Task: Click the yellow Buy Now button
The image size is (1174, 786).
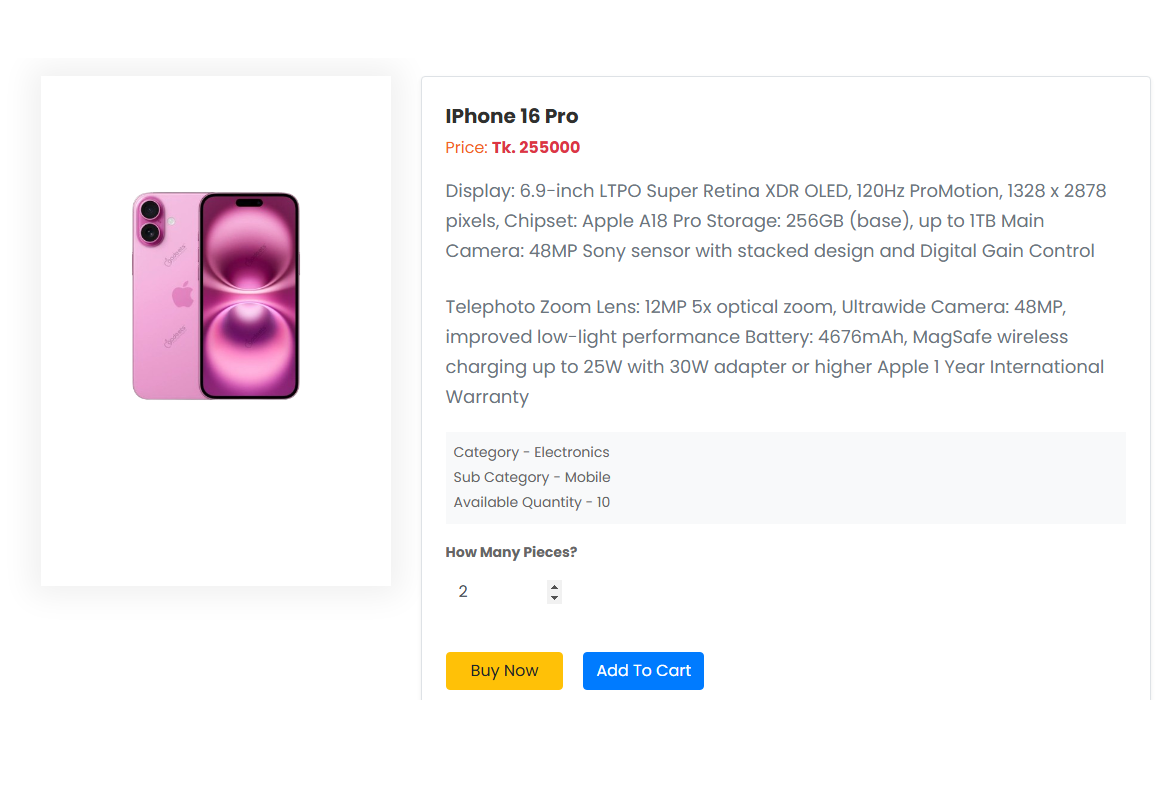Action: pyautogui.click(x=504, y=671)
